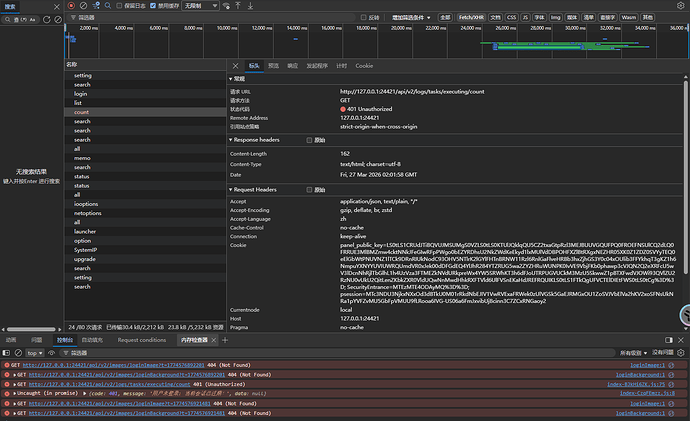Stop recording network log with red button

click(71, 6)
